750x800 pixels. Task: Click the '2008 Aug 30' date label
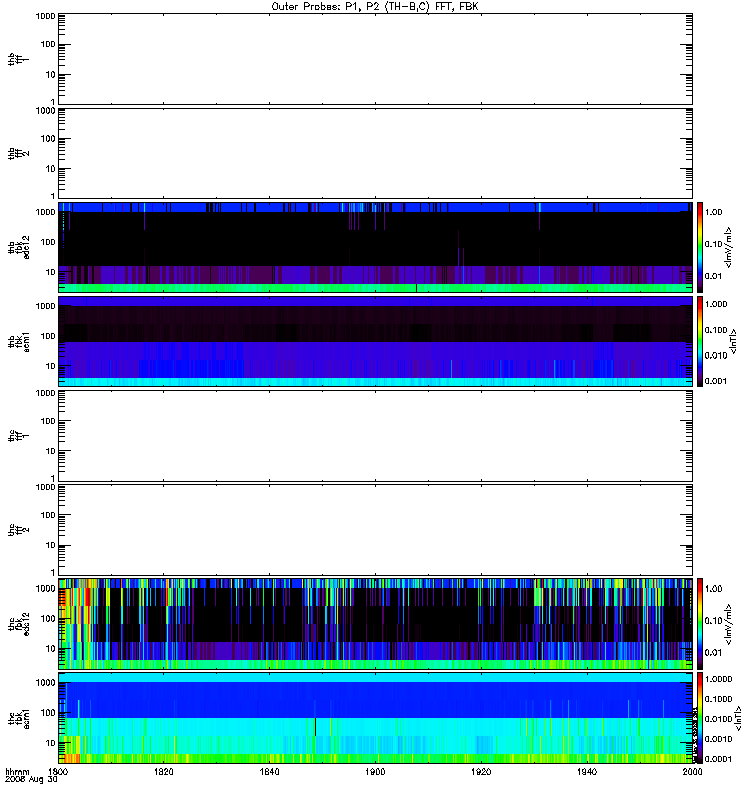31,780
